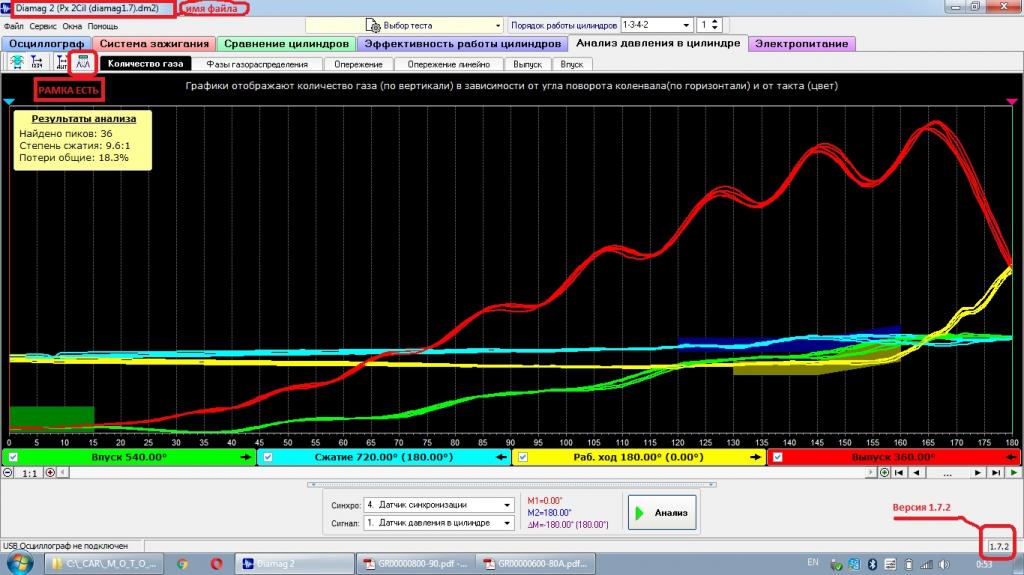Open Windows Start menu orb
Image resolution: width=1024 pixels, height=575 pixels.
click(20, 563)
